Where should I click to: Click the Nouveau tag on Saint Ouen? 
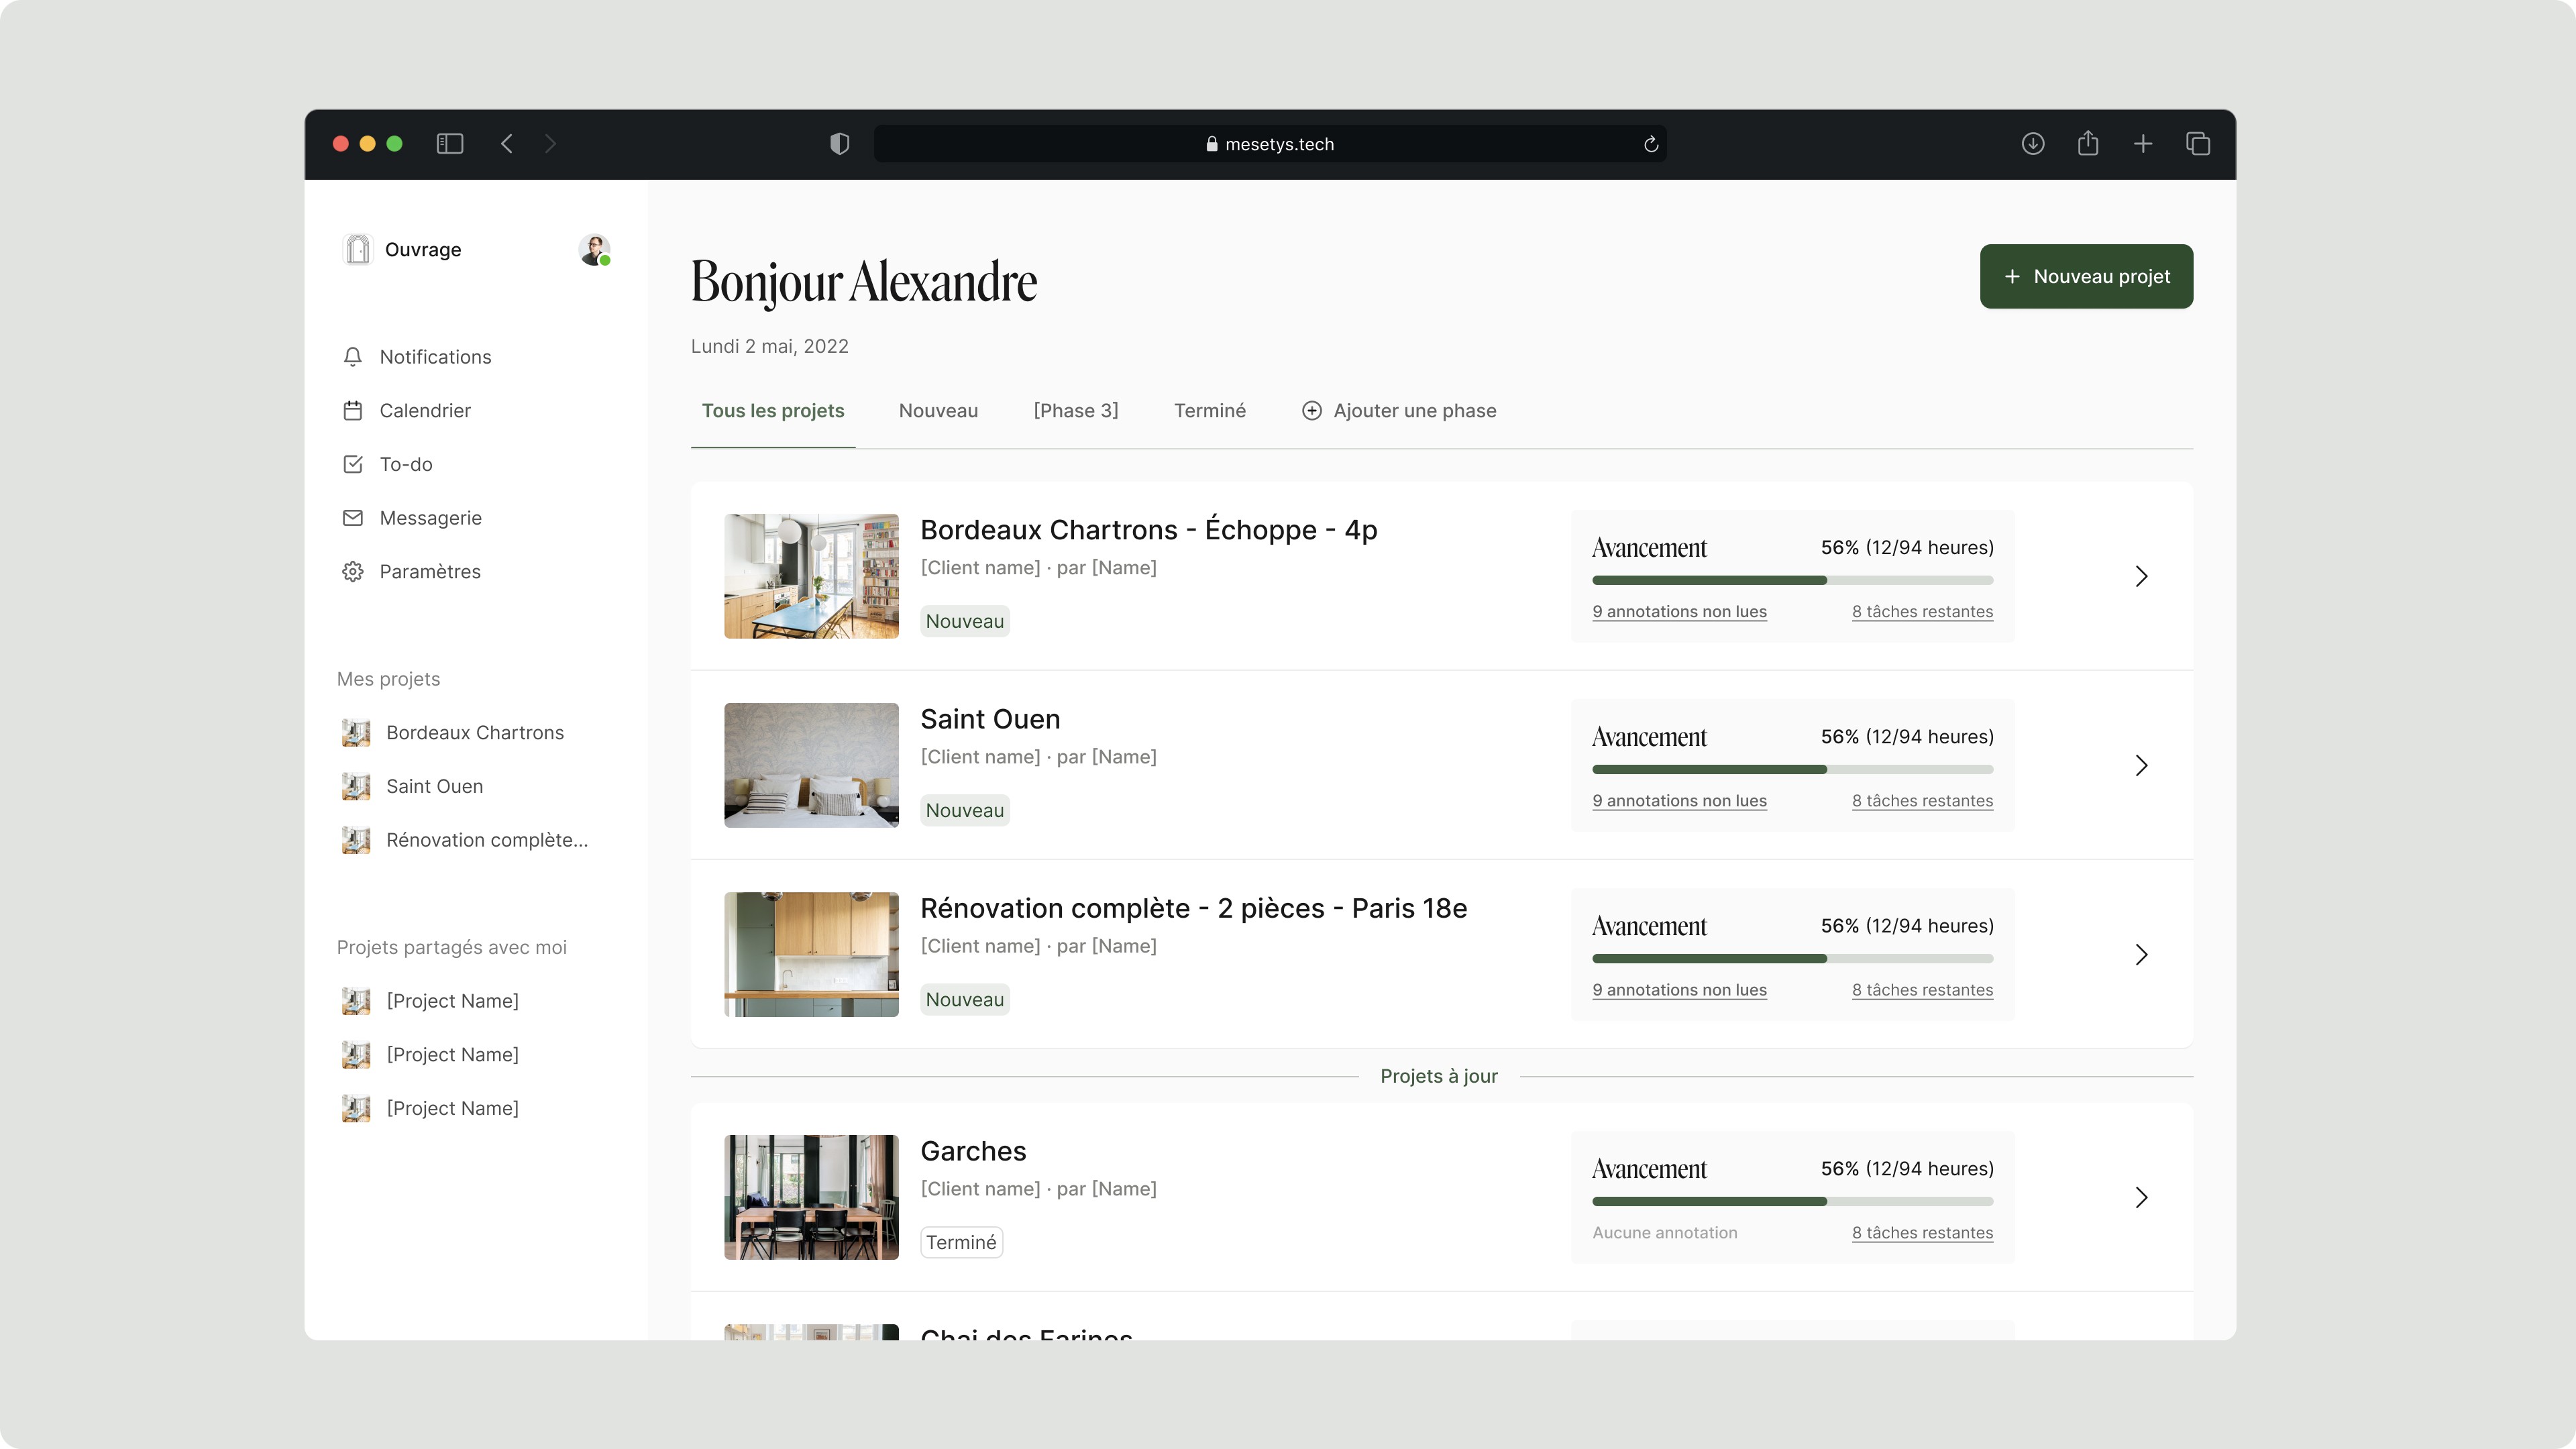click(965, 810)
